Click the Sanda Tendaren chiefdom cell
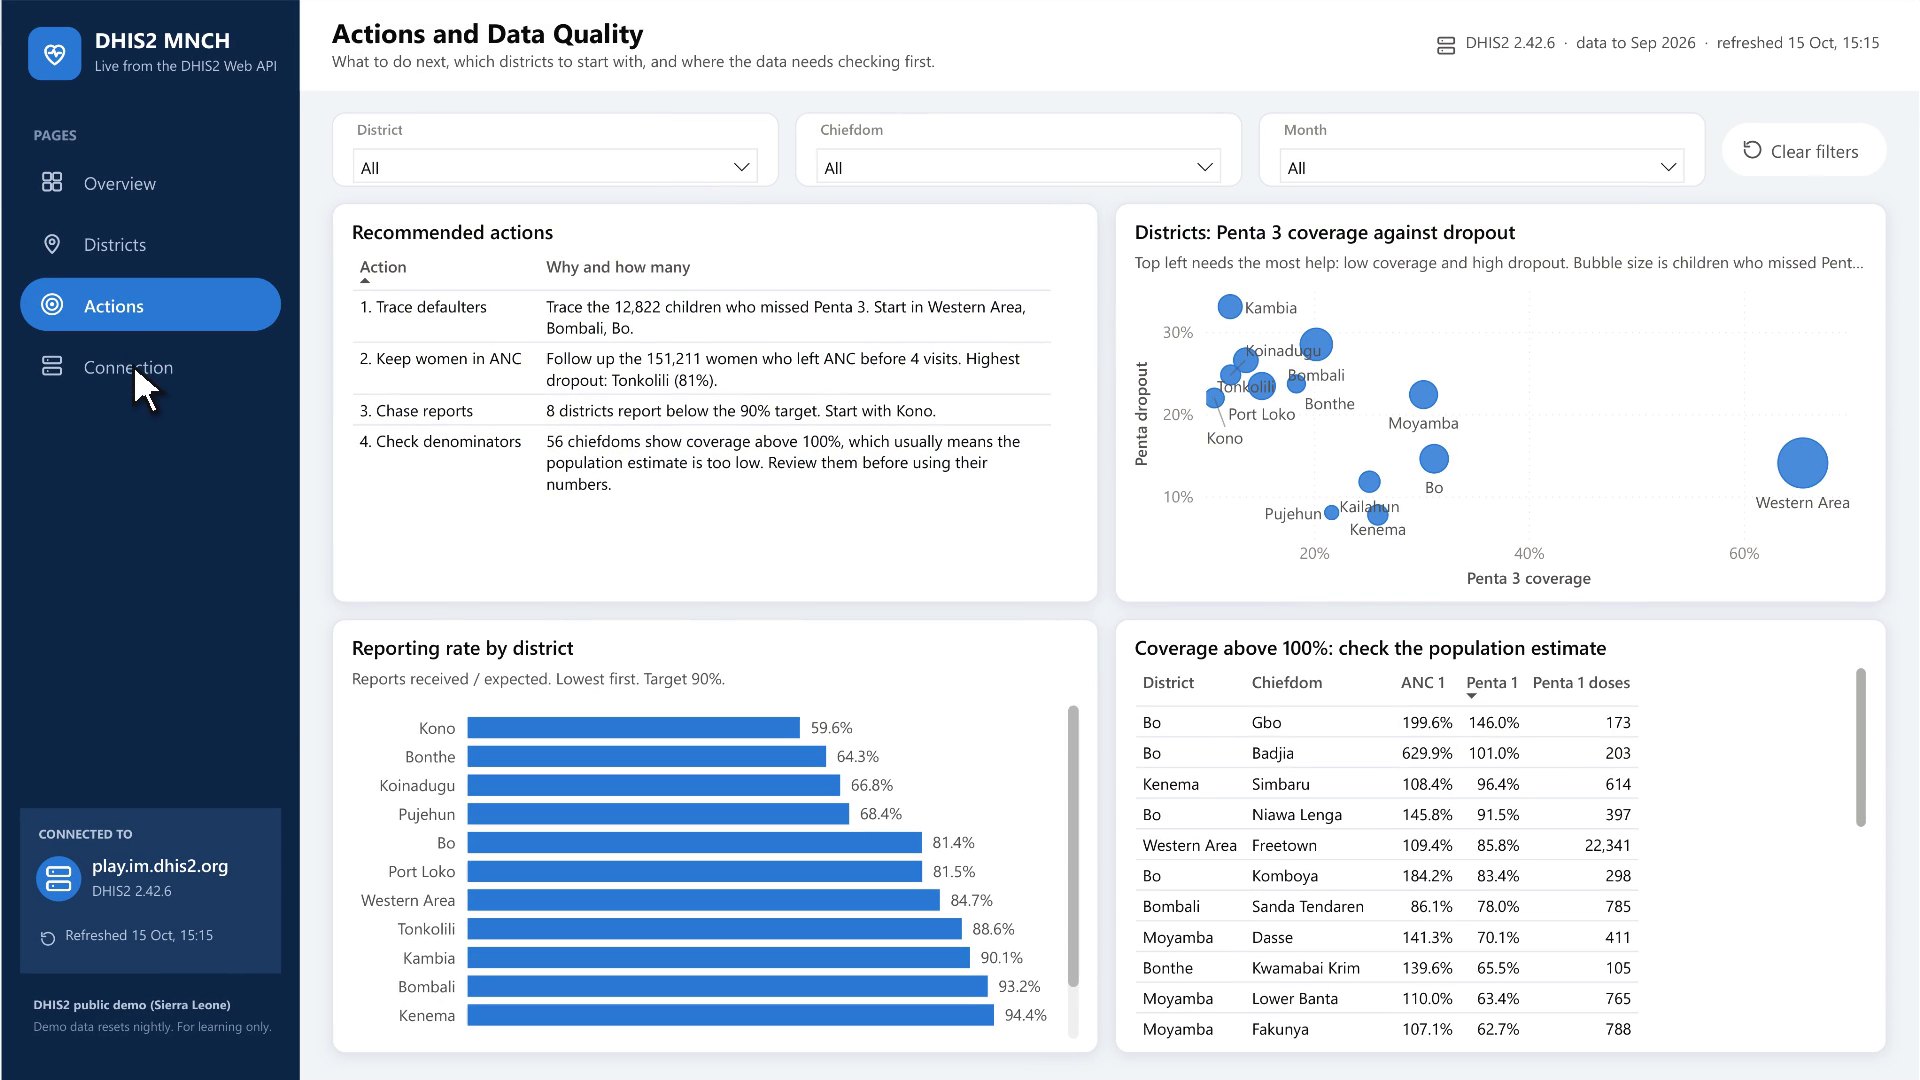 (x=1307, y=906)
